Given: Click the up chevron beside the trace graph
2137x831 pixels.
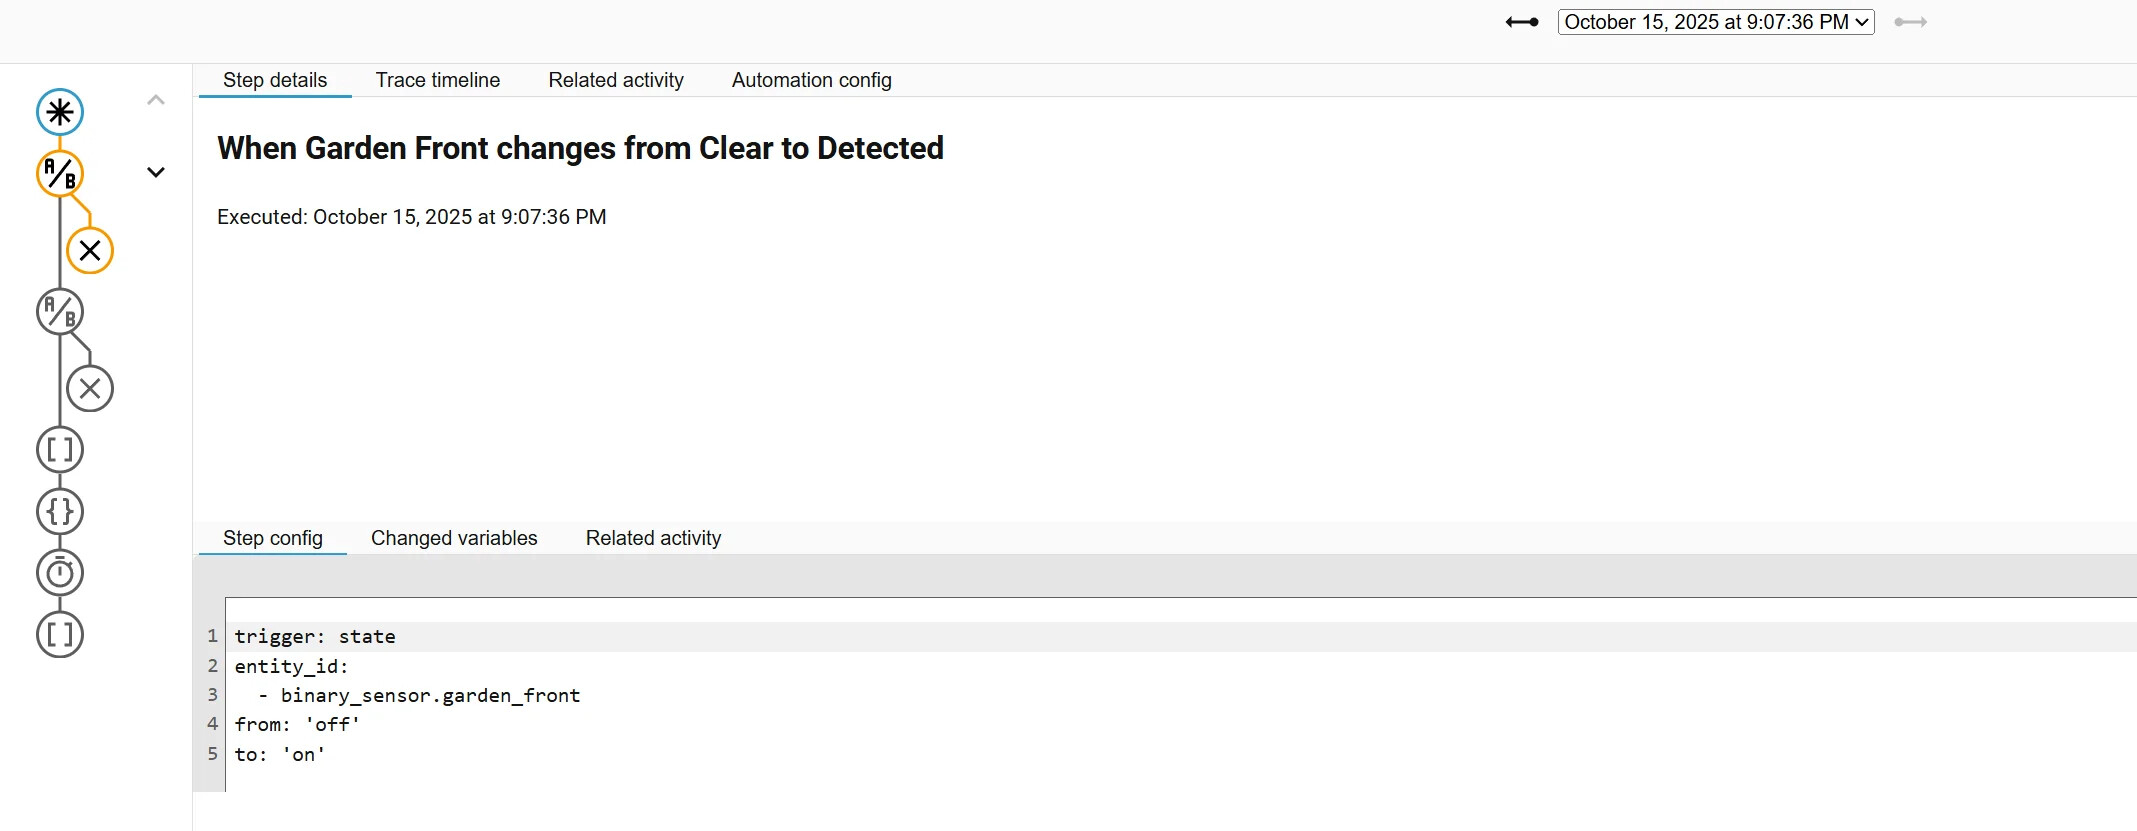Looking at the screenshot, I should (156, 100).
